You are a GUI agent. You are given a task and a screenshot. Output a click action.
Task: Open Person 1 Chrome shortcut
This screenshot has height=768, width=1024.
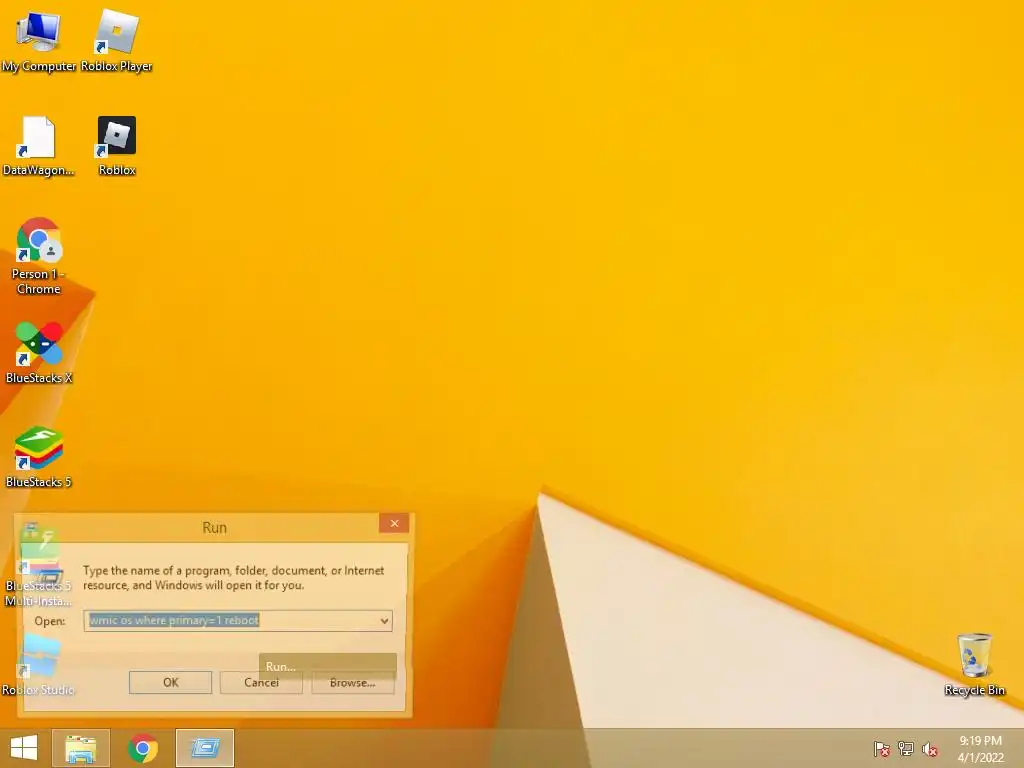pos(39,256)
